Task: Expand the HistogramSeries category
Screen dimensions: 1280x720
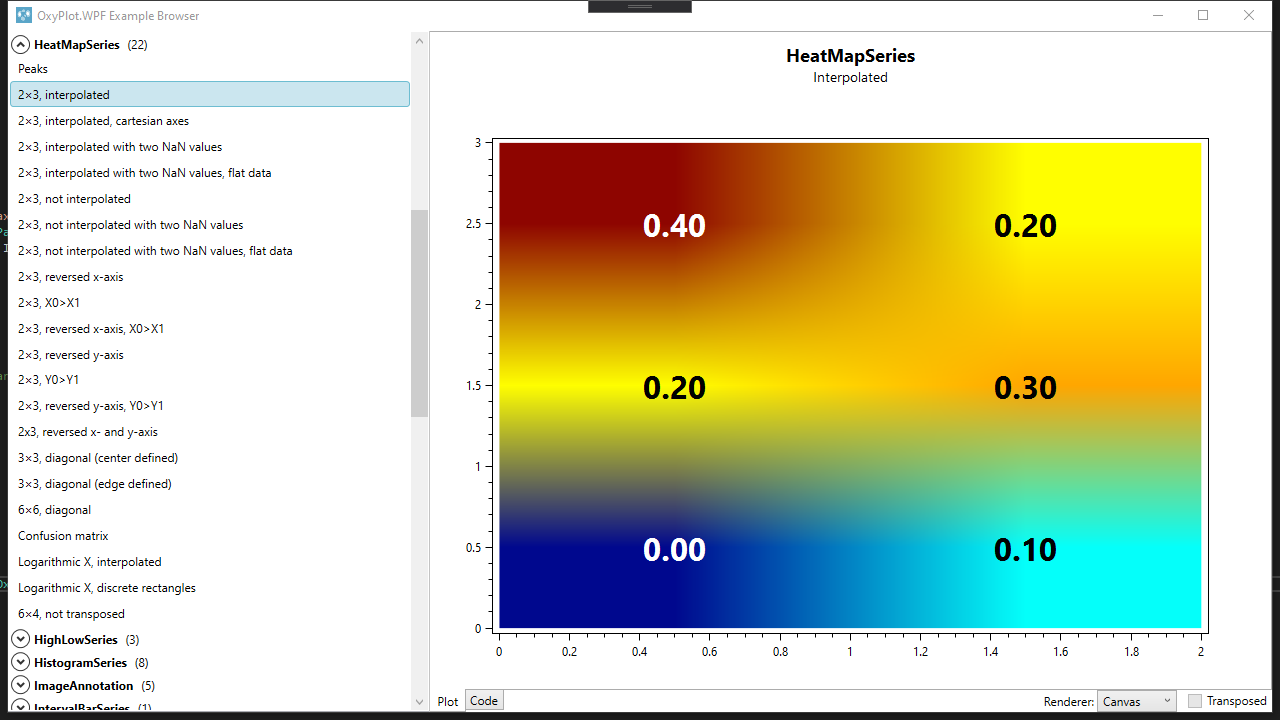Action: pos(20,662)
